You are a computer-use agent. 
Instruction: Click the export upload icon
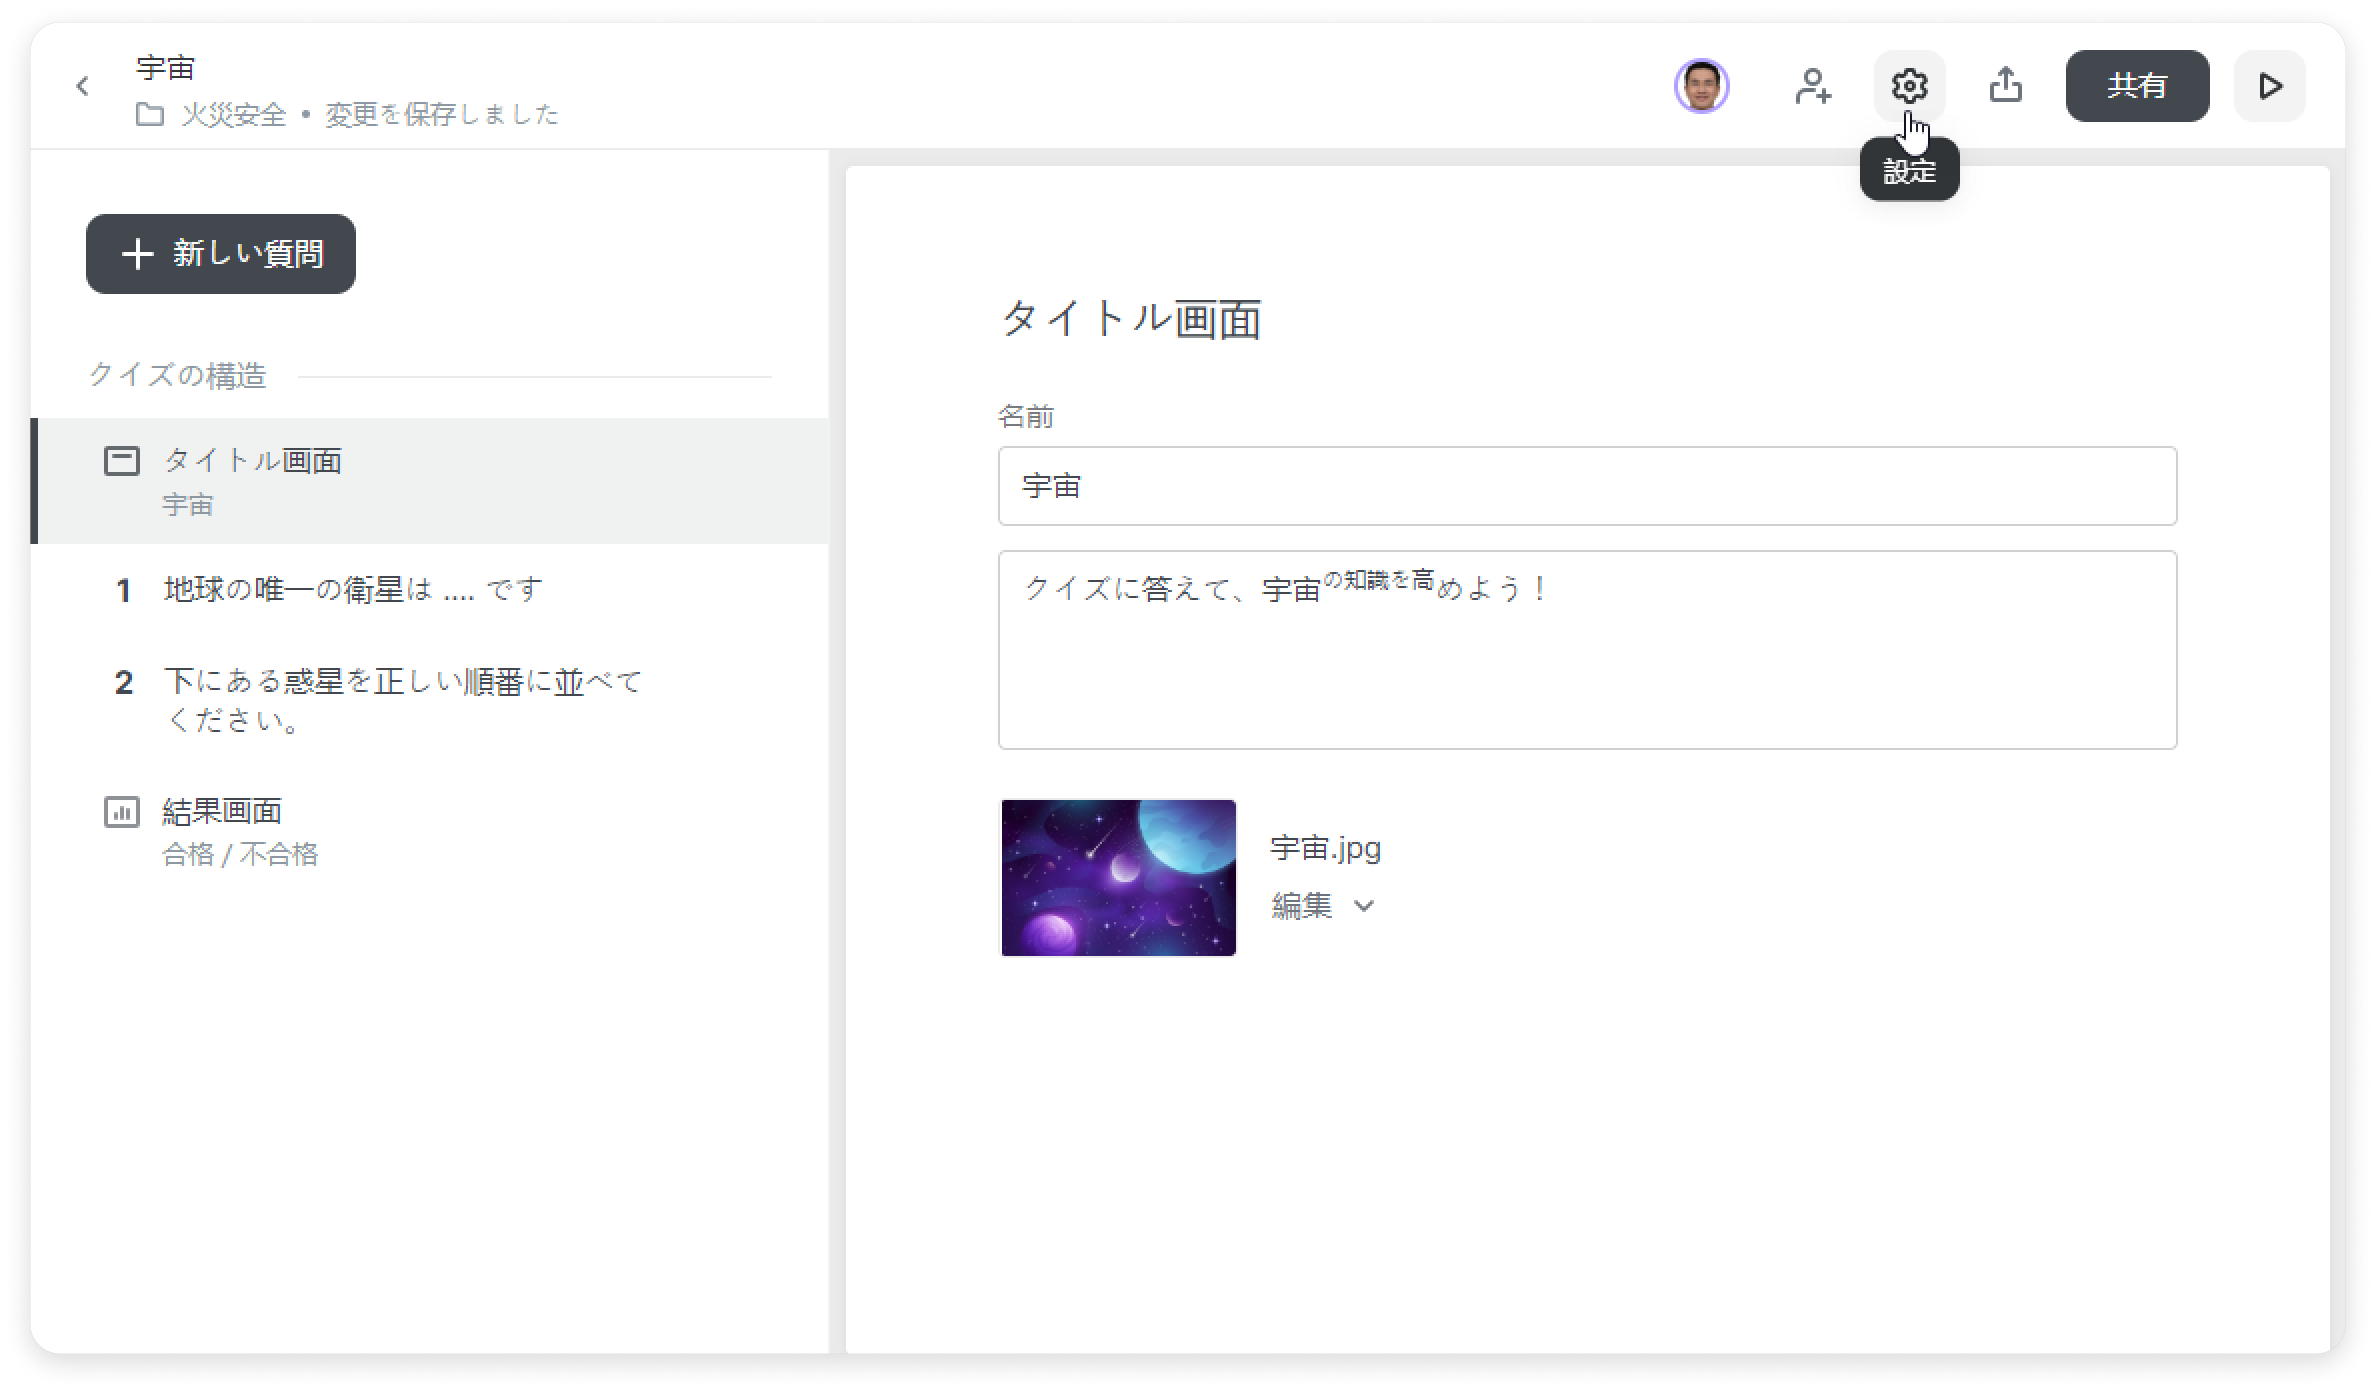click(x=2005, y=86)
